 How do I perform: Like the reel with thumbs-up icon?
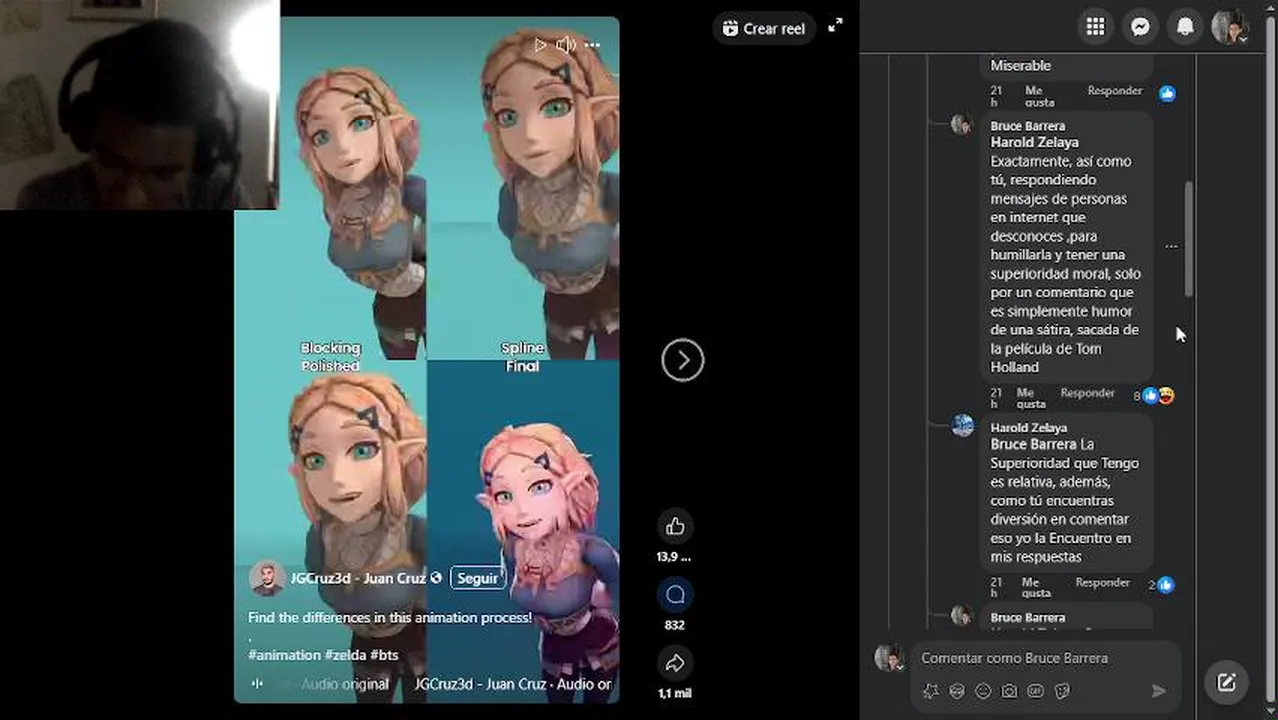pos(675,526)
